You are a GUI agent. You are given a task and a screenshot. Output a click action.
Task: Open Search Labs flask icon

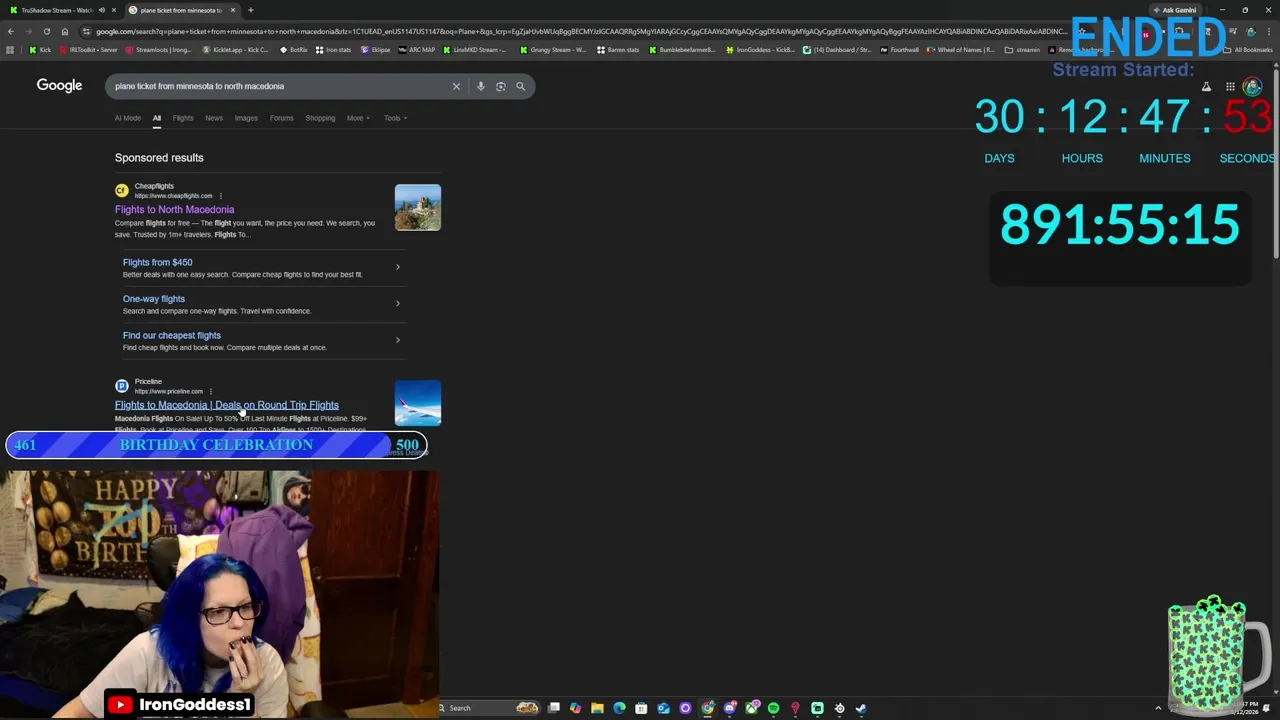[x=1206, y=87]
